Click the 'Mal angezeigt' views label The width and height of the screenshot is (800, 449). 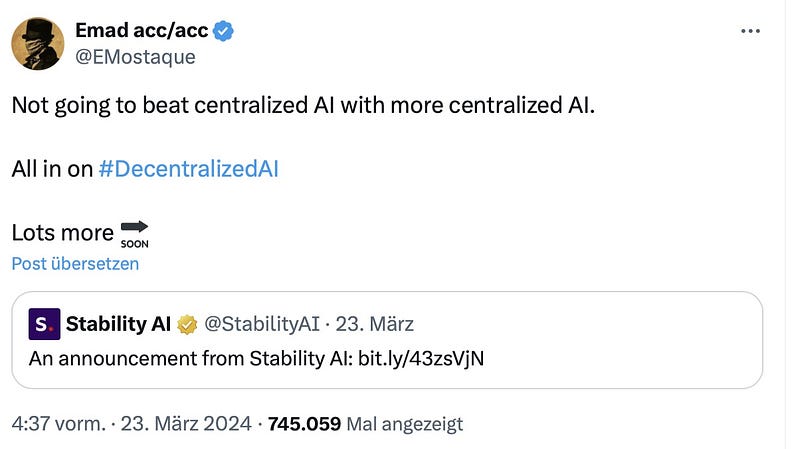click(405, 424)
